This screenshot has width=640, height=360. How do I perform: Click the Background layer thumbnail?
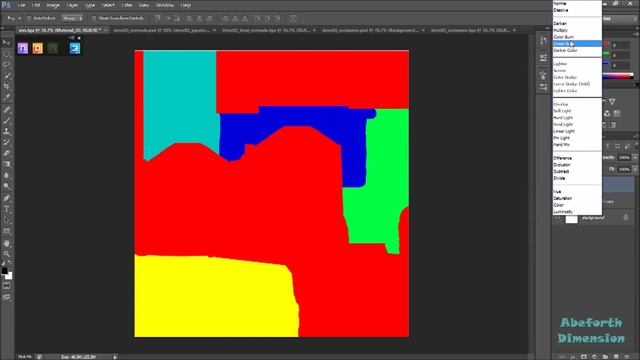(x=571, y=219)
